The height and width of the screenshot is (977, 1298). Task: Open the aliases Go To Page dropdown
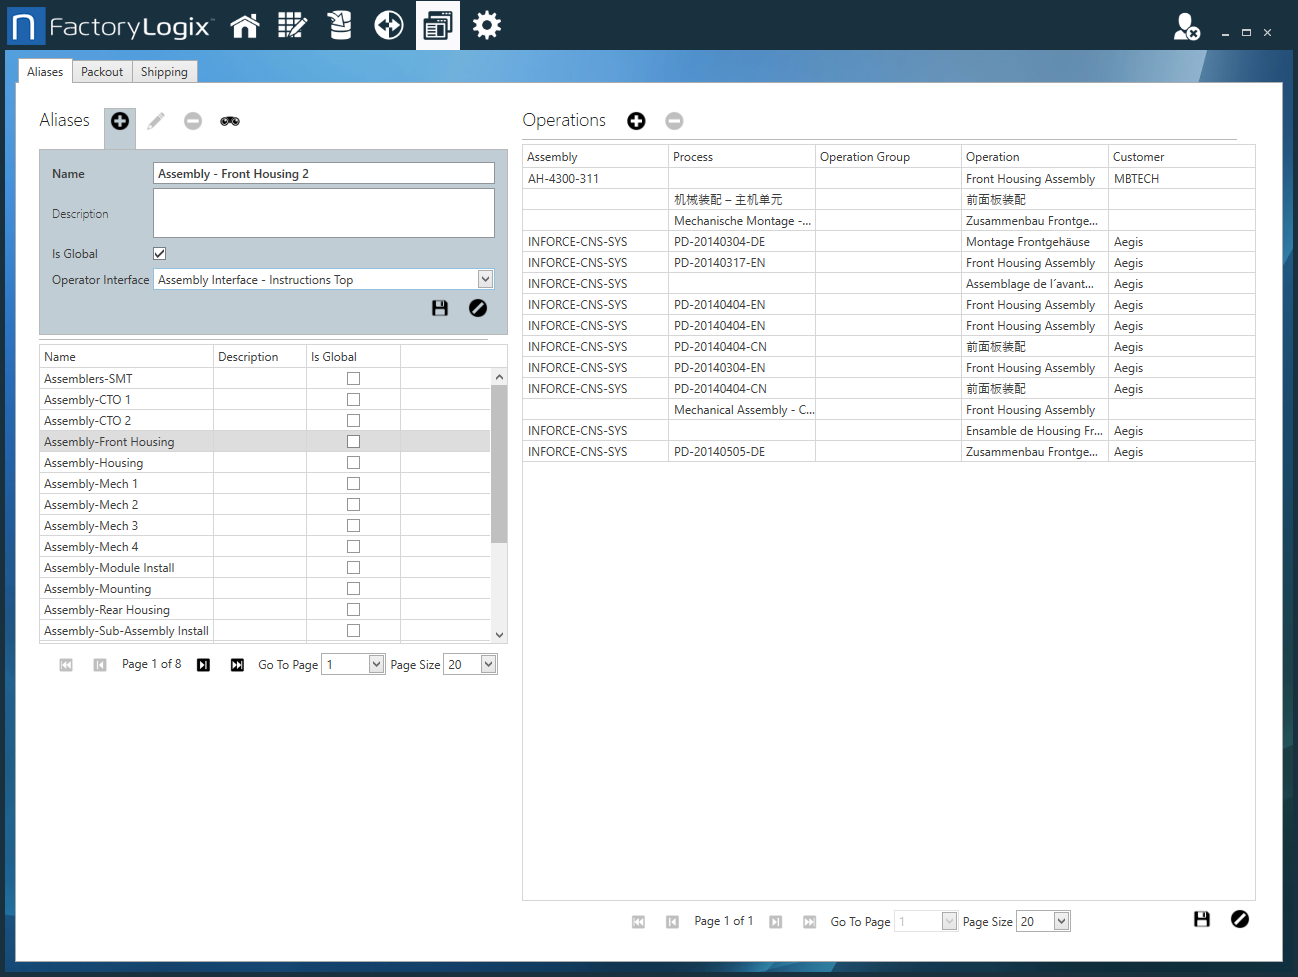pyautogui.click(x=376, y=665)
